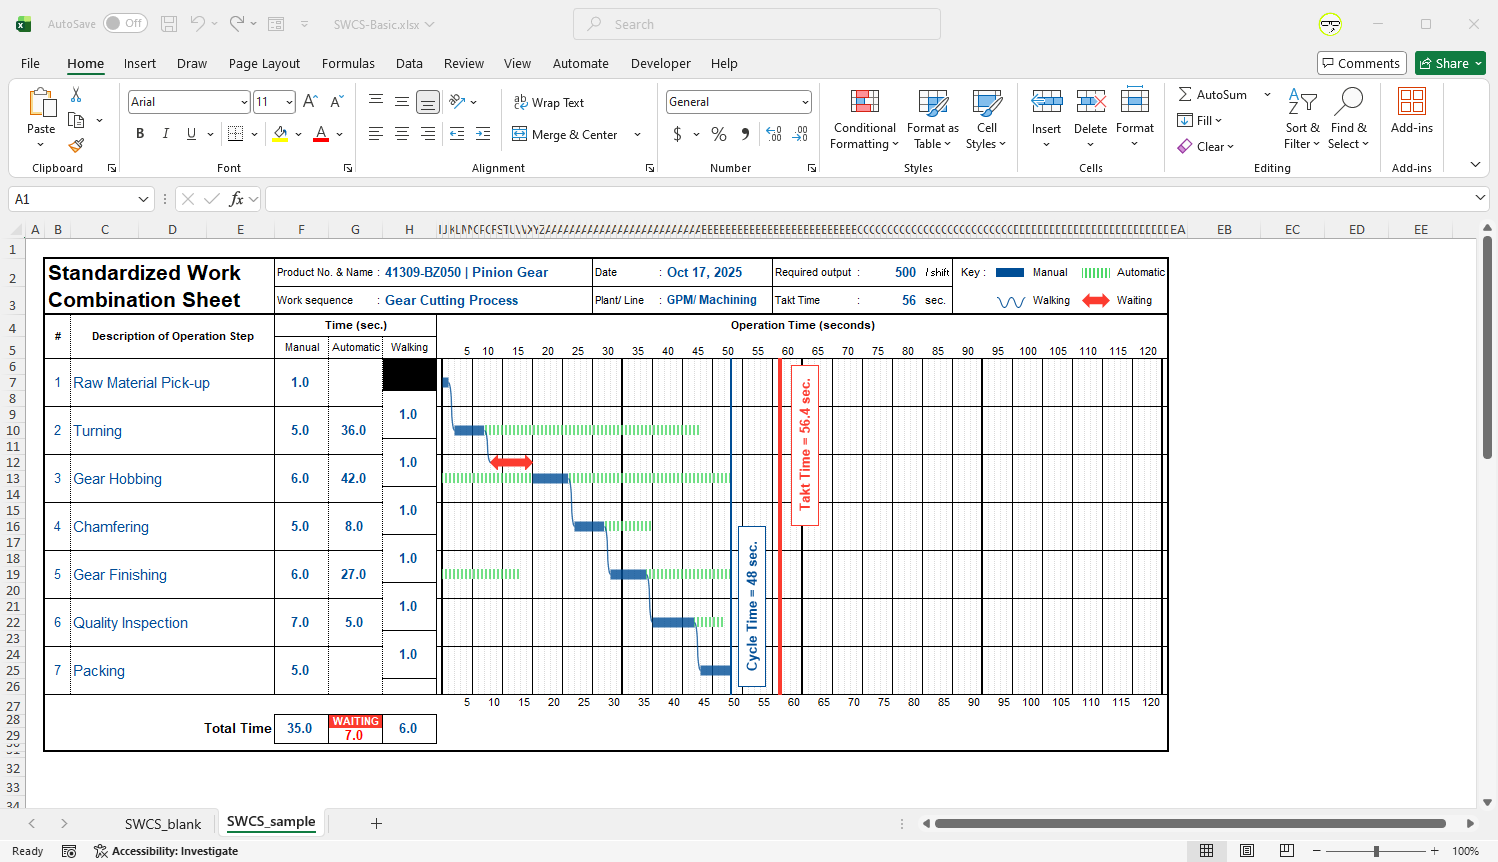Viewport: 1498px width, 862px height.
Task: Switch to the Insert tab
Action: [x=140, y=63]
